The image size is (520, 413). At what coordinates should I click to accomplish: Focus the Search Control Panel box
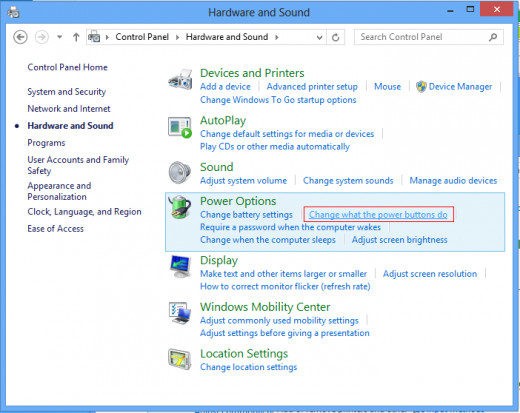coord(429,37)
